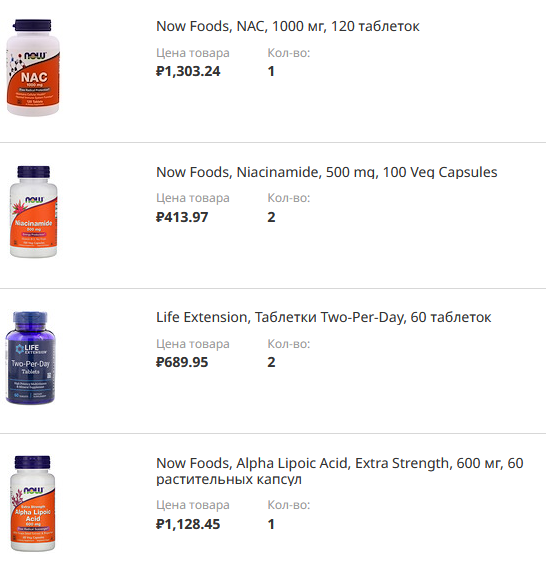546x570 pixels.
Task: Select the ₽1,128.45 Alpha Lipoic Acid price
Action: (188, 524)
